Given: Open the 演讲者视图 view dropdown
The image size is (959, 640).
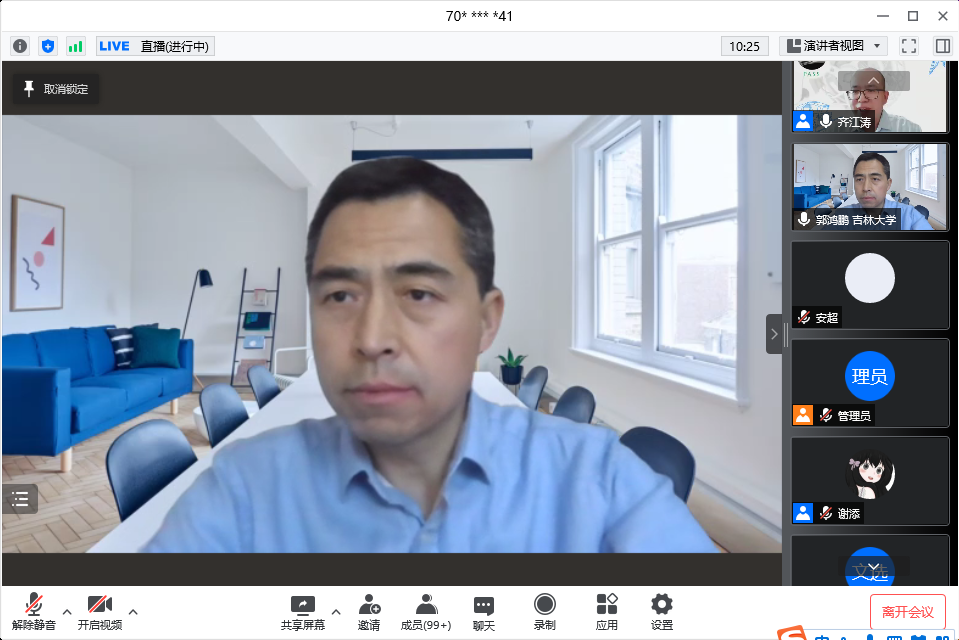Looking at the screenshot, I should pyautogui.click(x=834, y=46).
